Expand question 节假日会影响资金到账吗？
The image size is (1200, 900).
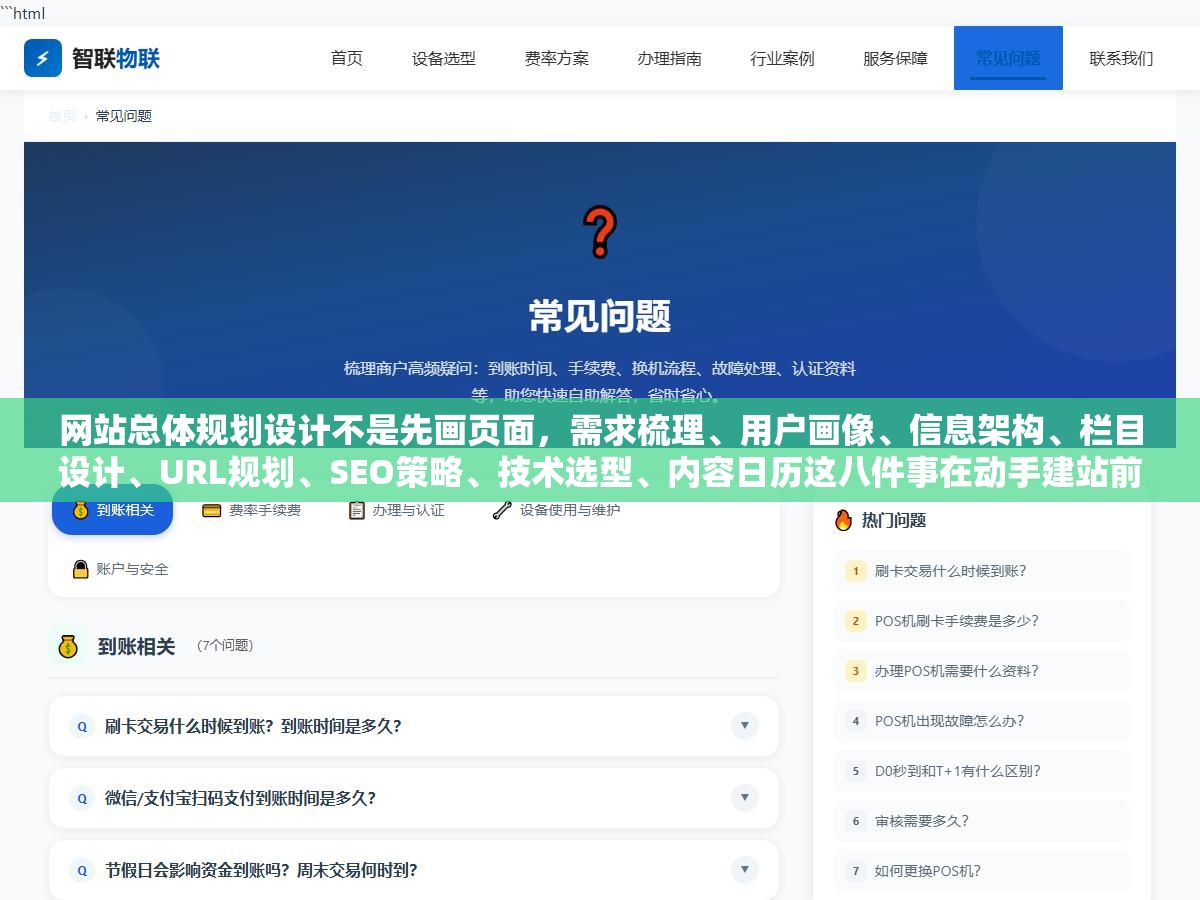click(414, 870)
